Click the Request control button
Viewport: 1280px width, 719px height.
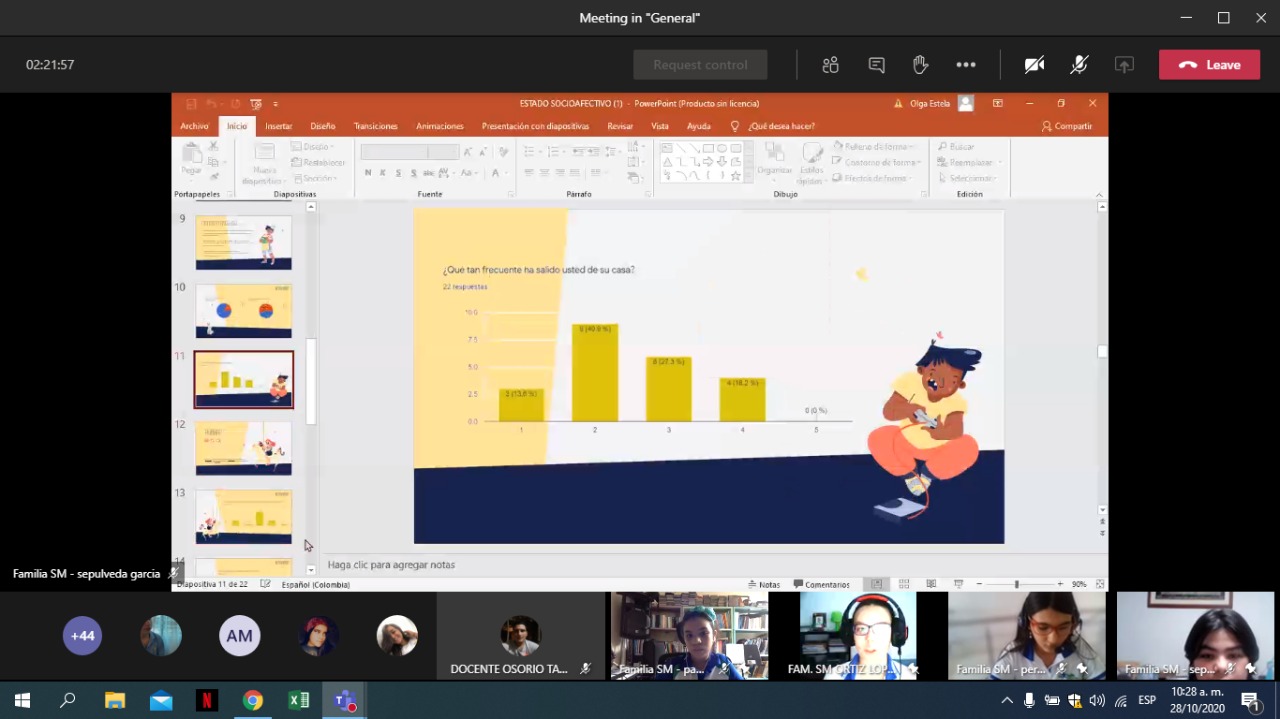pyautogui.click(x=700, y=65)
